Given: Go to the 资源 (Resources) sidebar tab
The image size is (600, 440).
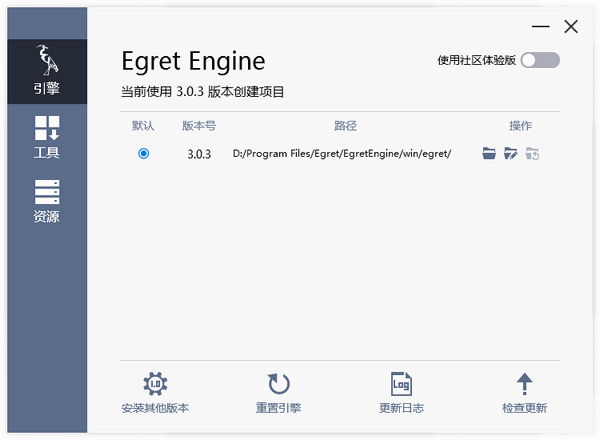Looking at the screenshot, I should pyautogui.click(x=46, y=200).
